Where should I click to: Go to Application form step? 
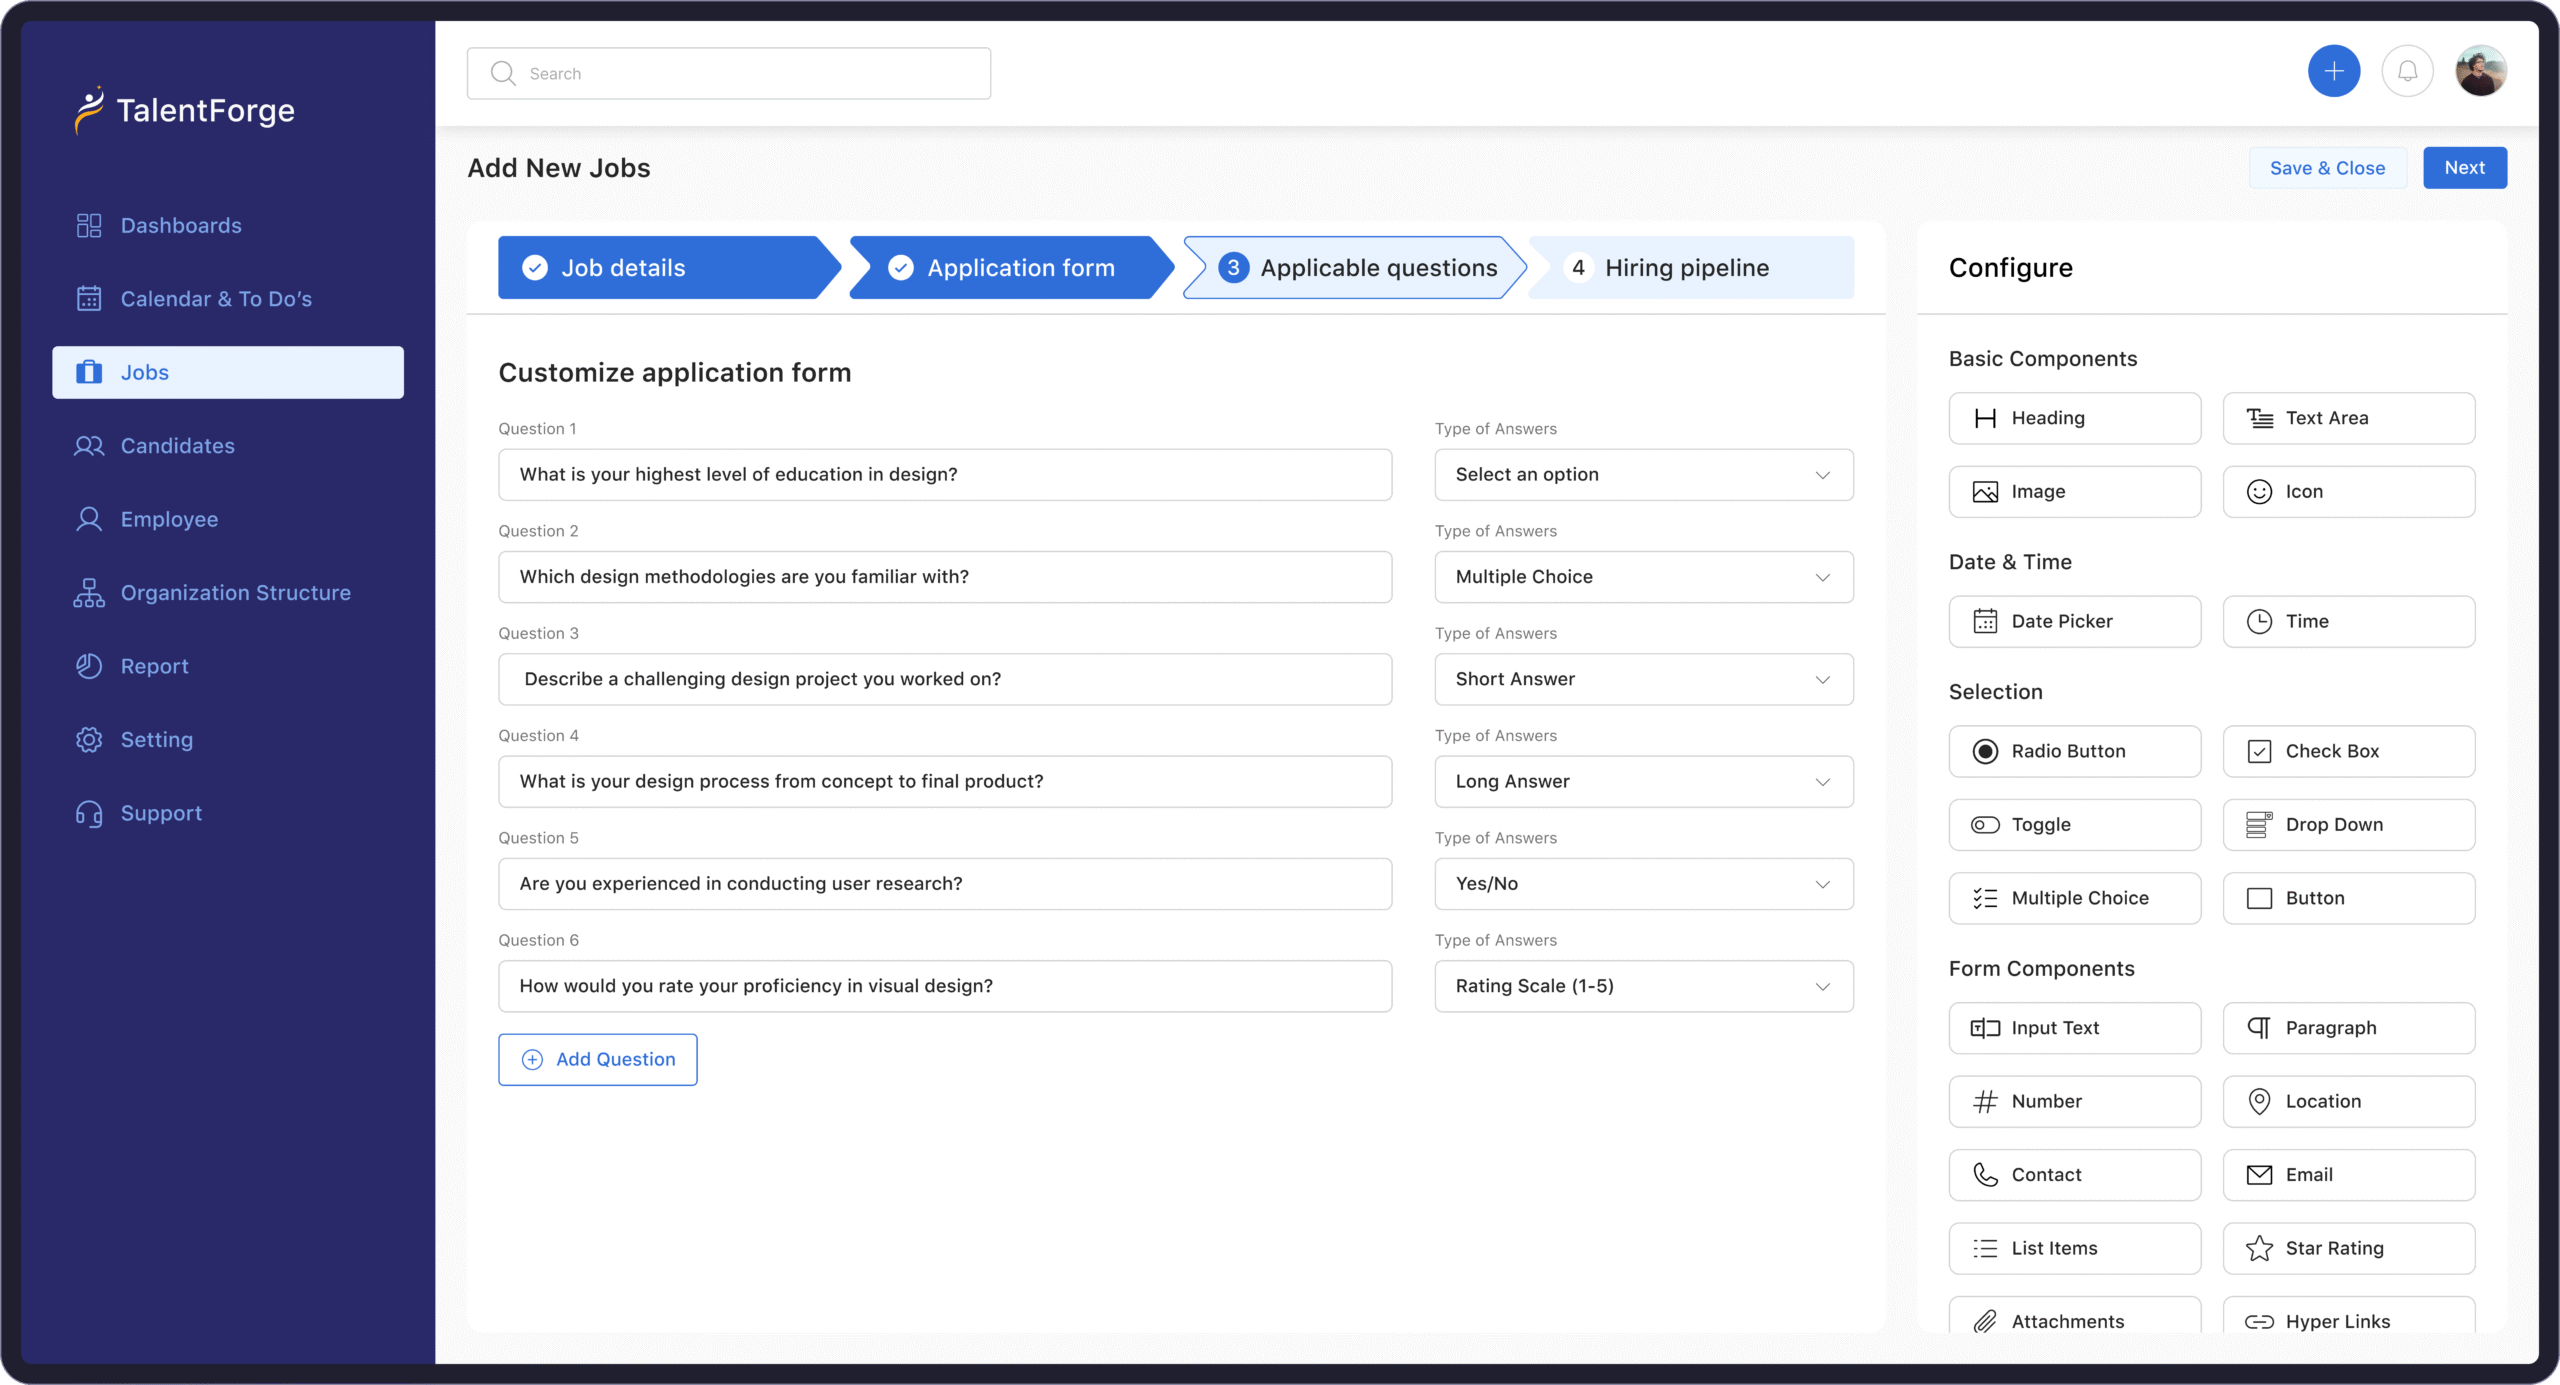pos(1010,268)
